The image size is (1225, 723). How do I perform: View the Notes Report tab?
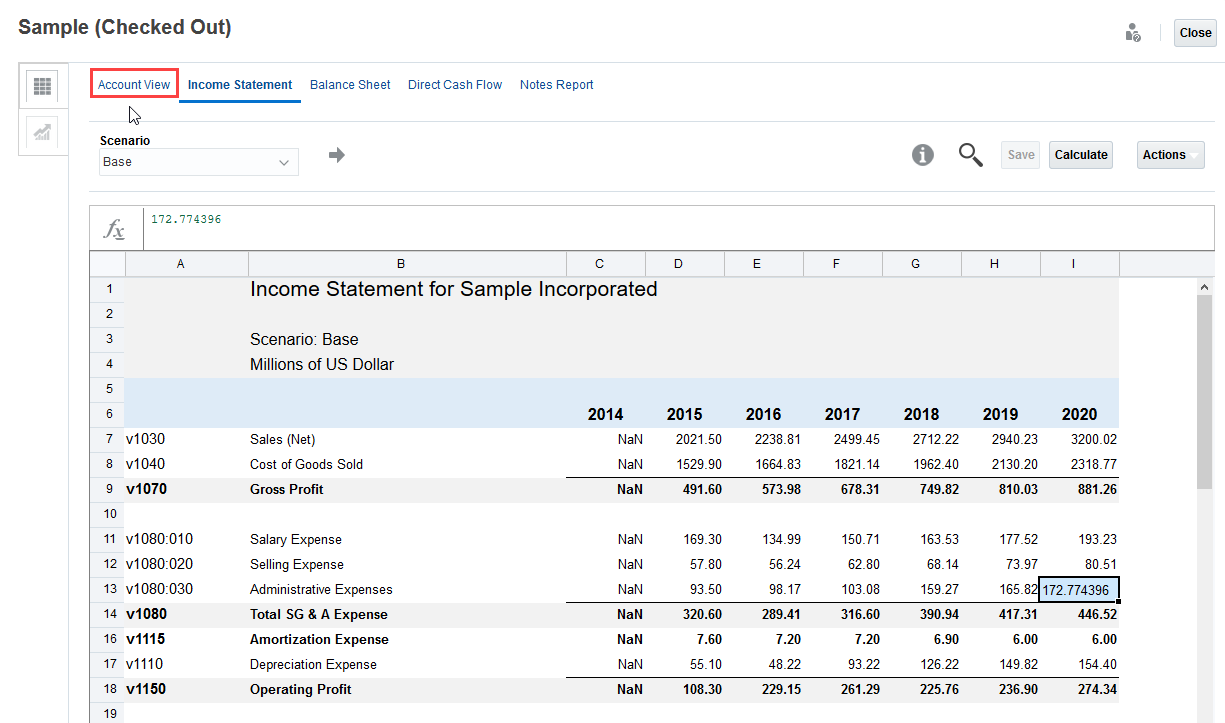tap(557, 84)
